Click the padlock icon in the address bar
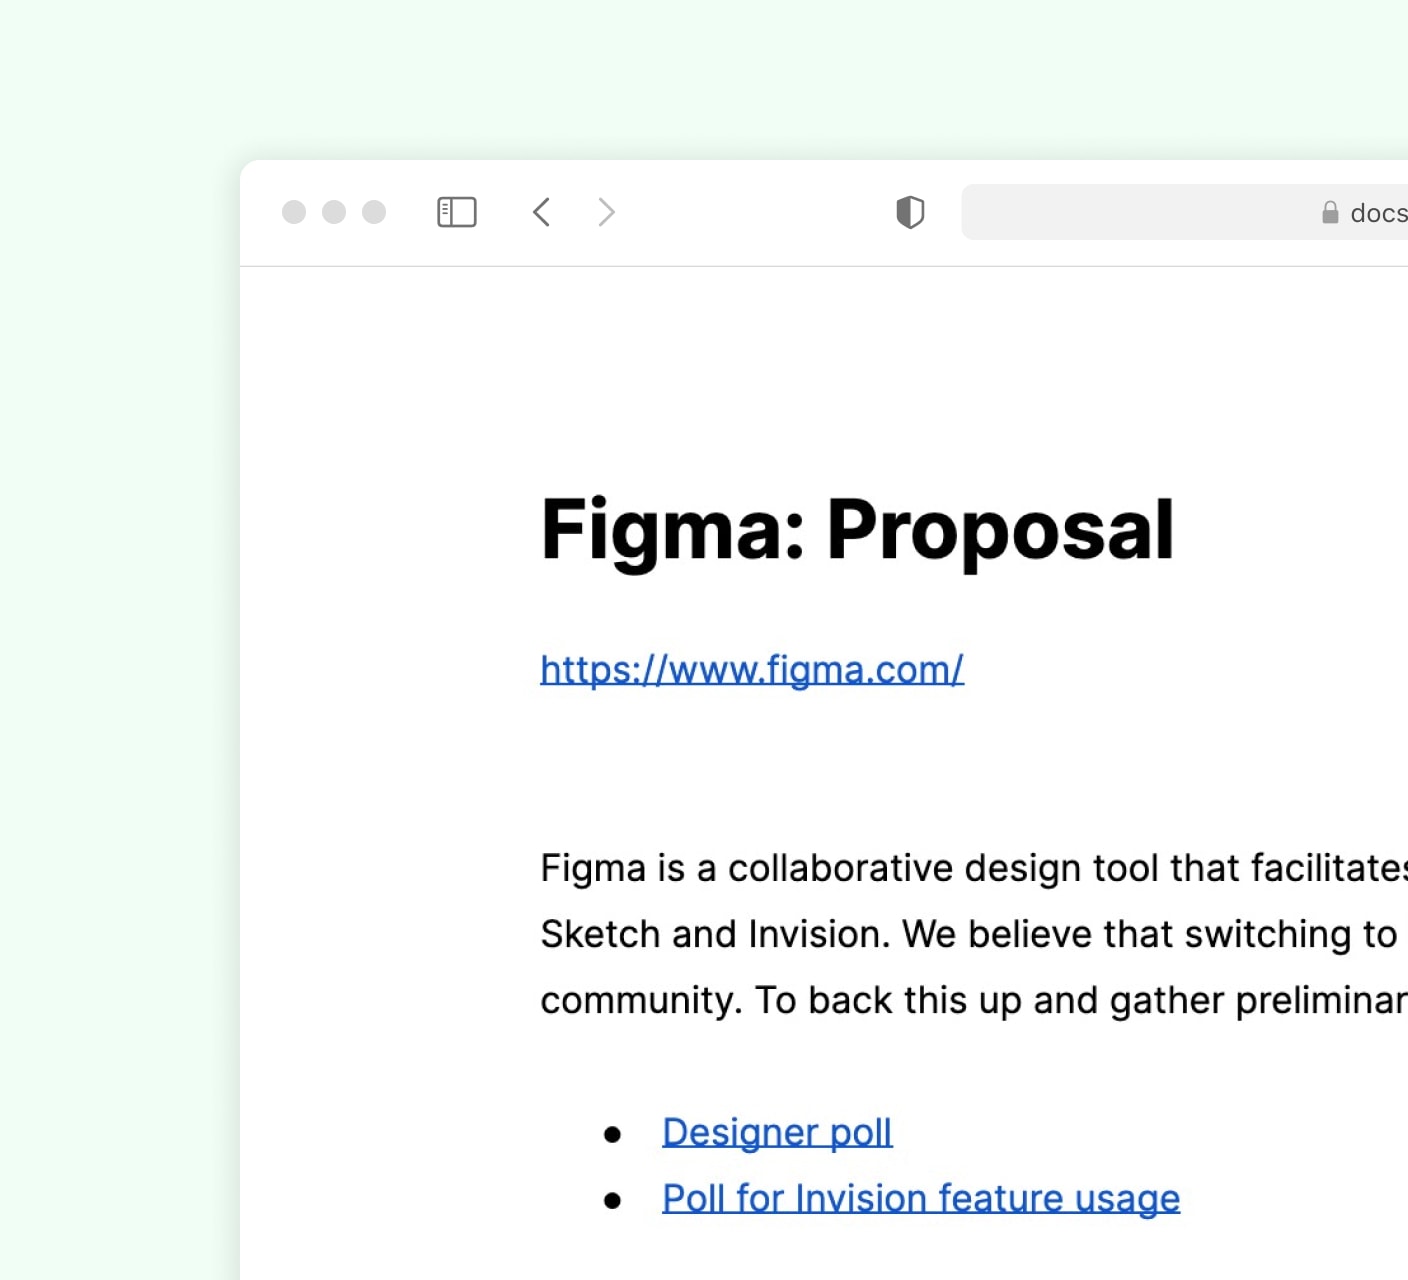1408x1280 pixels. tap(1330, 212)
